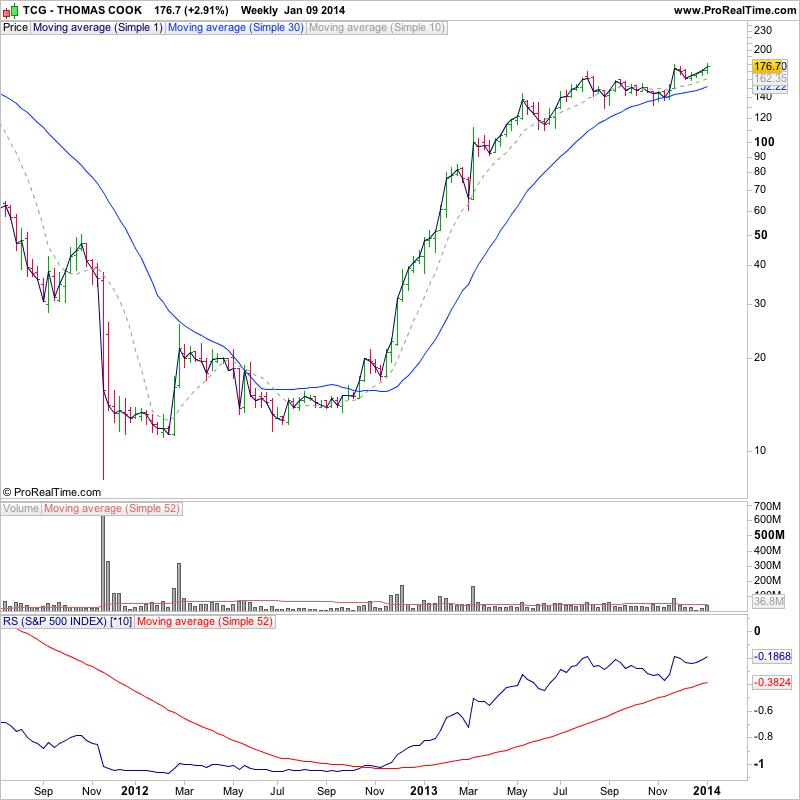
Task: Click the candlestick icon beside the TCG title
Action: point(10,10)
